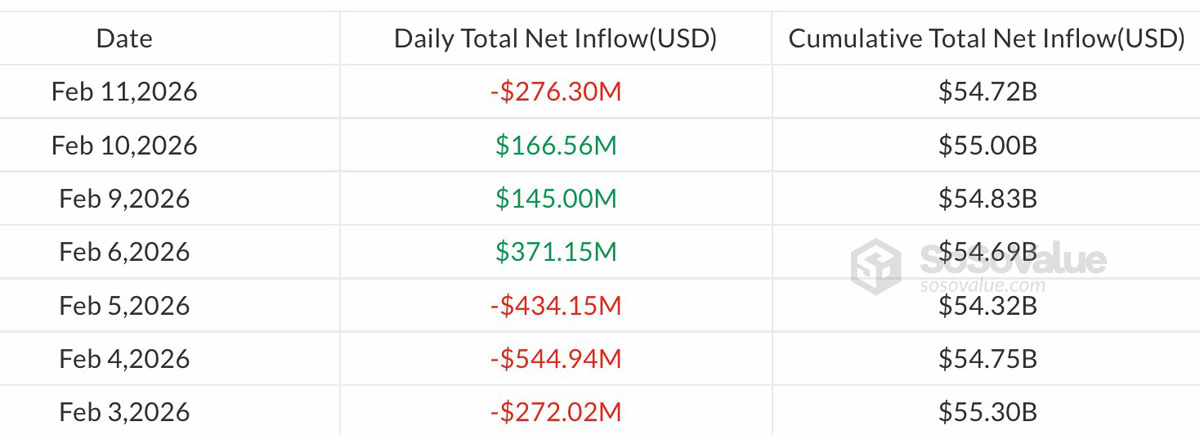Click the sosovalue.com watermark text

point(982,285)
